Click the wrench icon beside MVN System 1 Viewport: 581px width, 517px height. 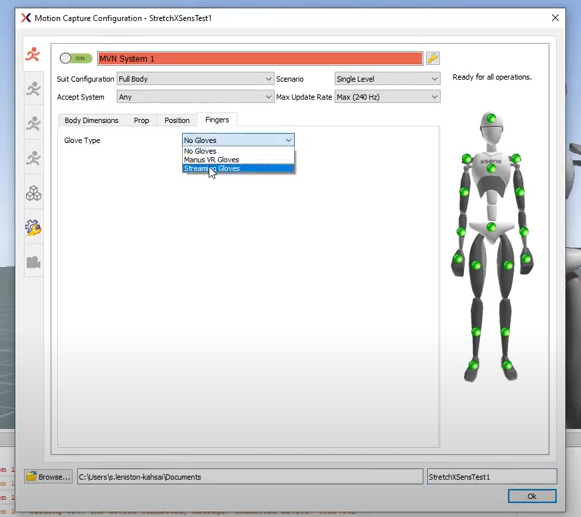433,58
